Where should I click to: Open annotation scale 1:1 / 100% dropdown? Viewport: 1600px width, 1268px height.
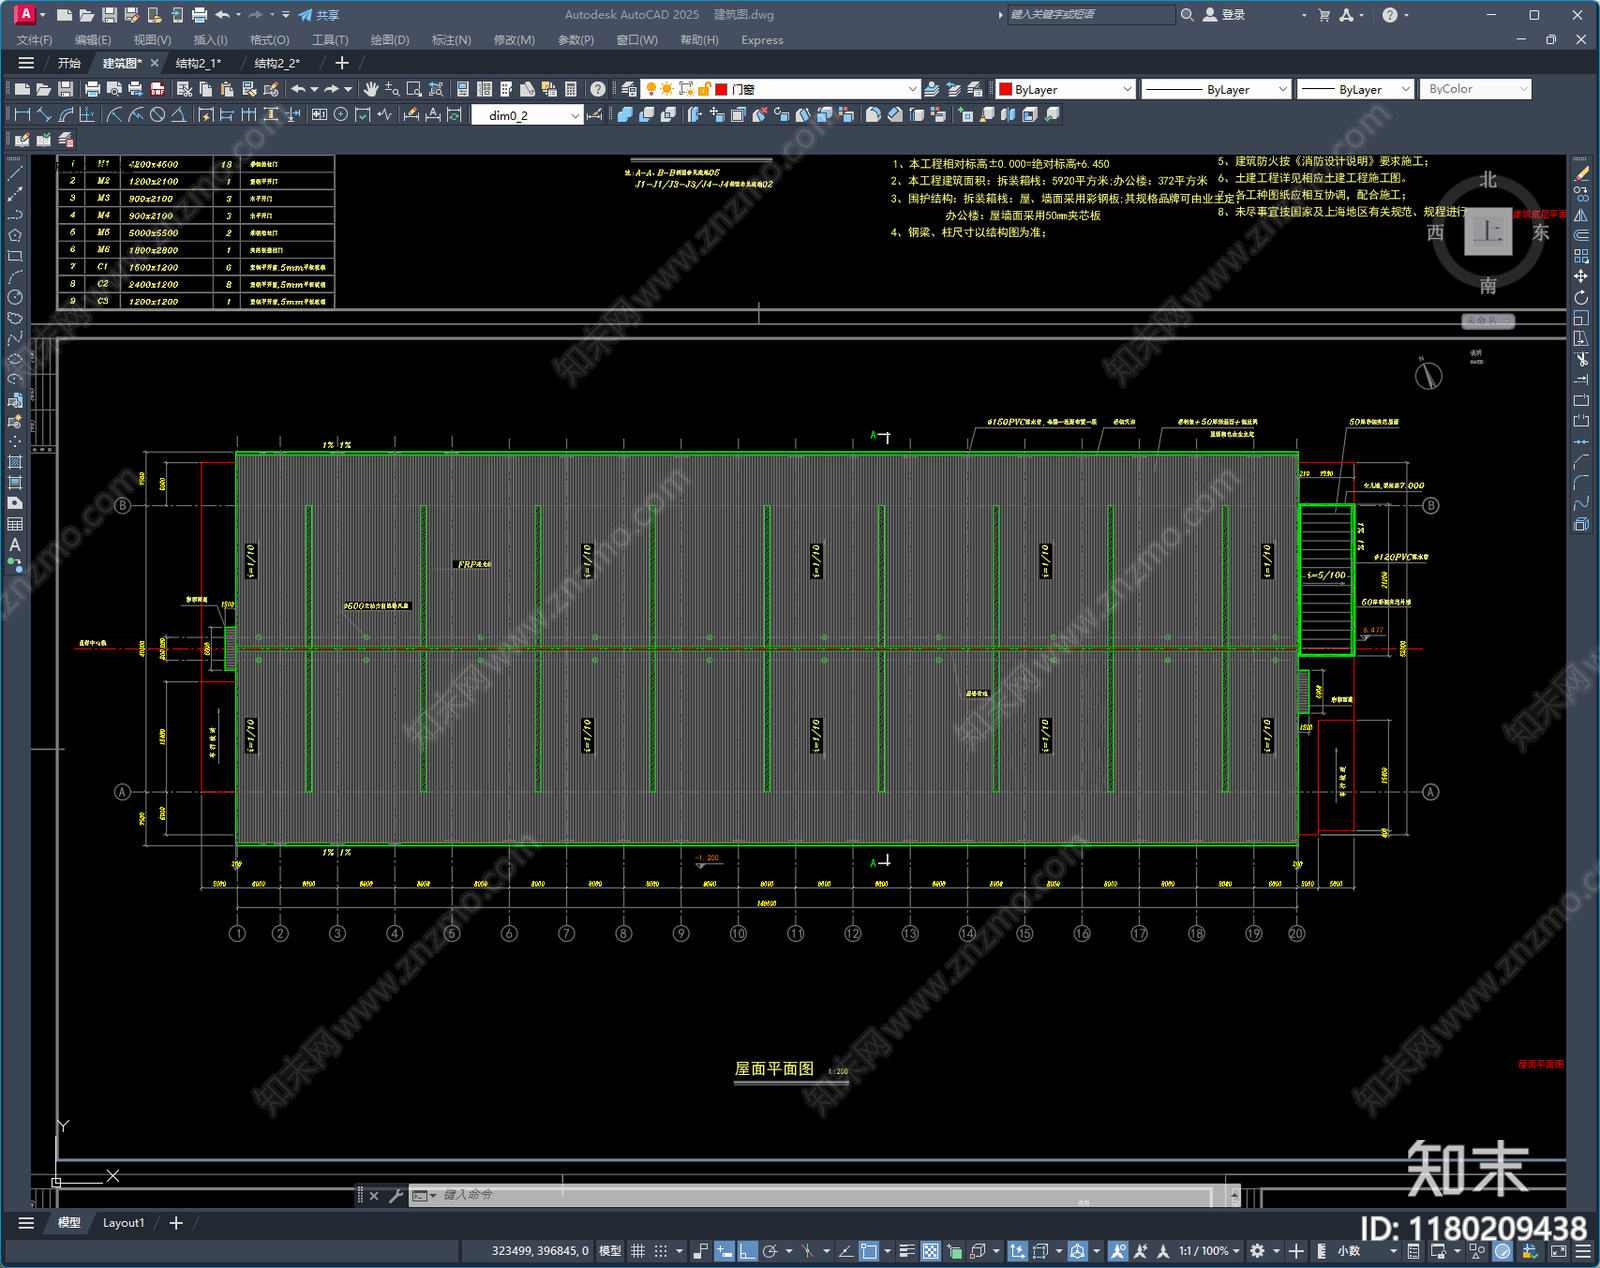tap(1208, 1251)
